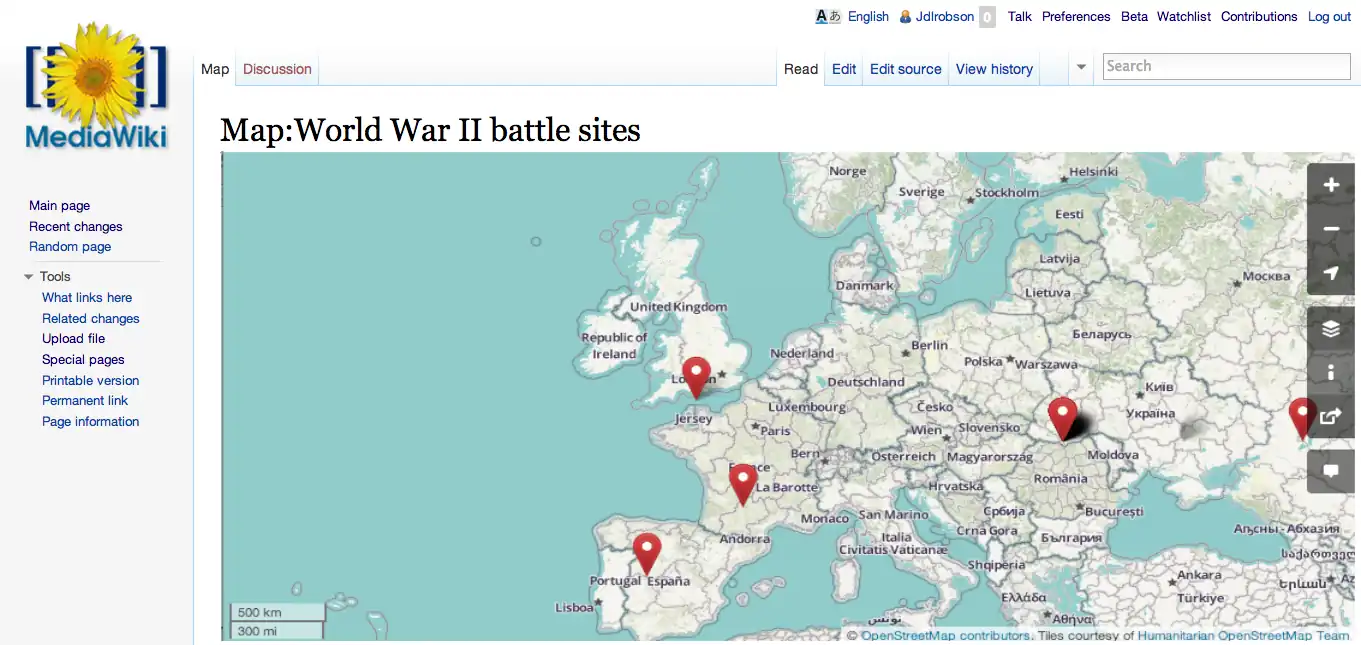Open the map comment icon

(x=1330, y=470)
